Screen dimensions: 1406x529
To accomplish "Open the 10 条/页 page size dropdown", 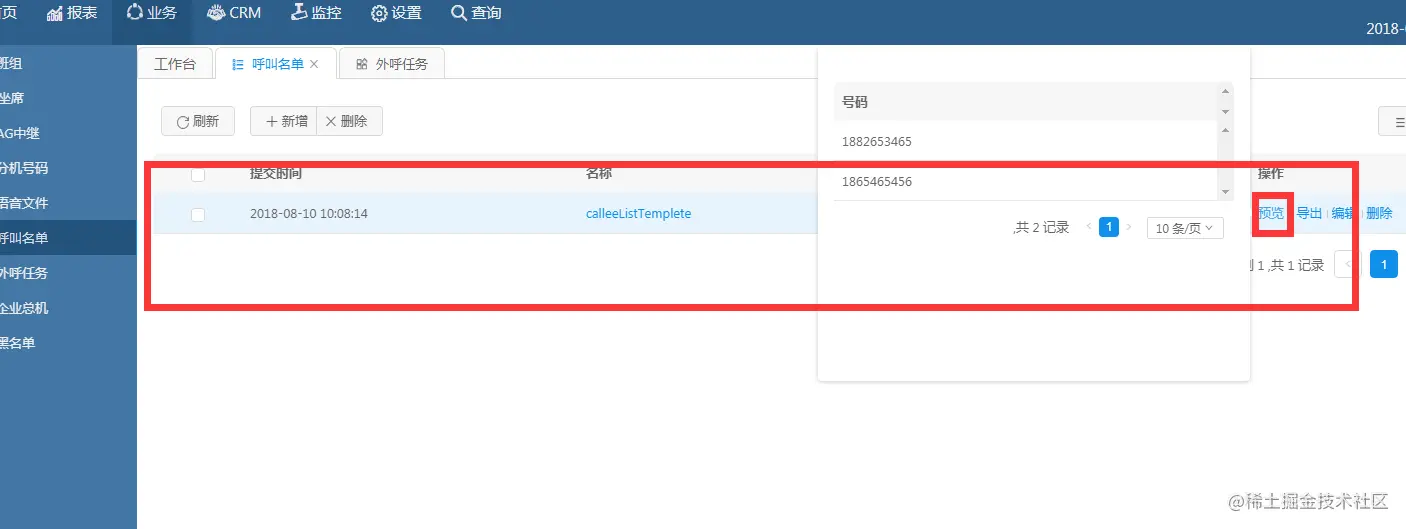I will [1185, 228].
